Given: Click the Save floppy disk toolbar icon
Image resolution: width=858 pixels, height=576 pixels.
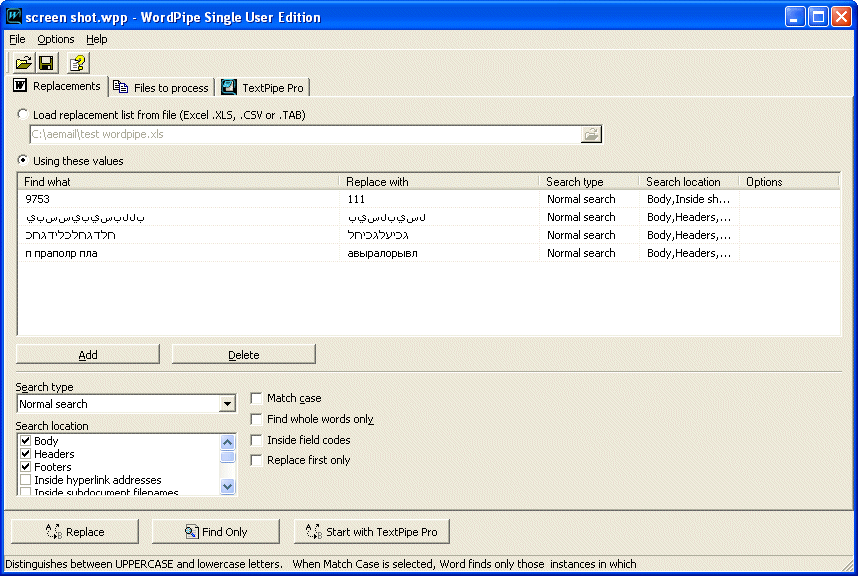Looking at the screenshot, I should point(47,63).
